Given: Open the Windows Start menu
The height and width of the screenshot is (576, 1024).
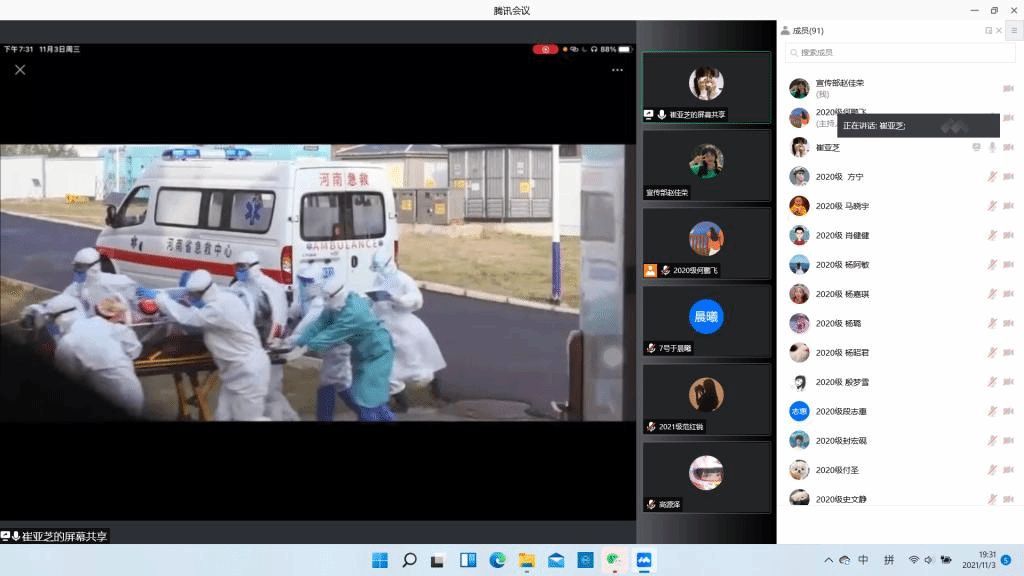Looking at the screenshot, I should 380,560.
